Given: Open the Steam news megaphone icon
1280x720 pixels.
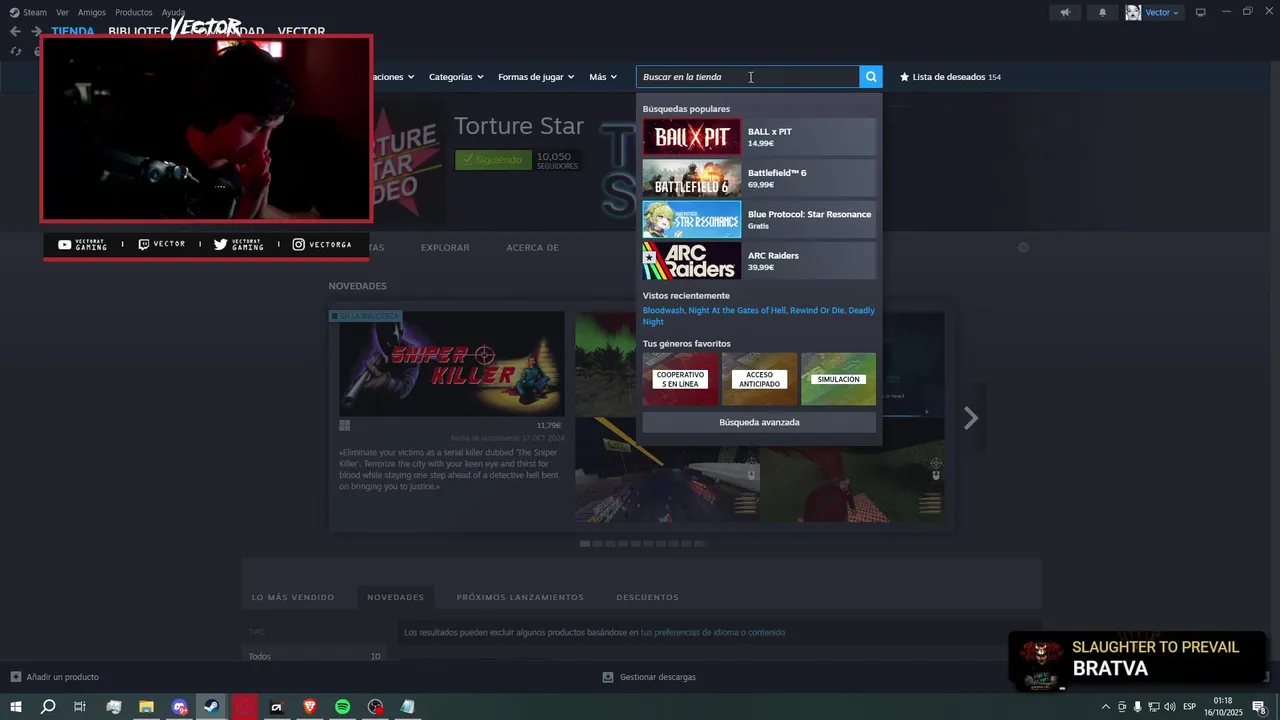Looking at the screenshot, I should [1065, 12].
